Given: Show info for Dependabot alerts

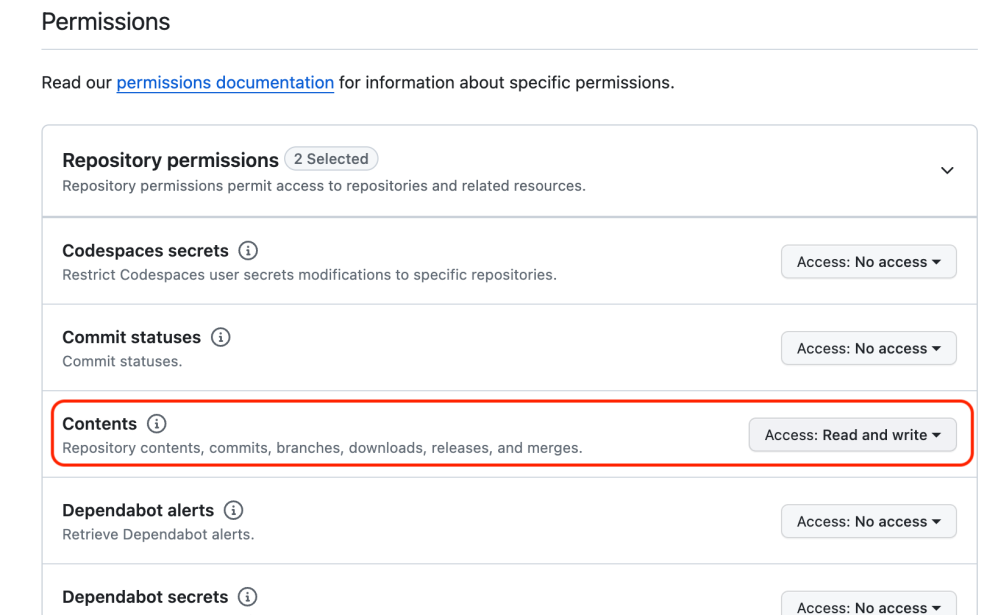Looking at the screenshot, I should pos(233,510).
